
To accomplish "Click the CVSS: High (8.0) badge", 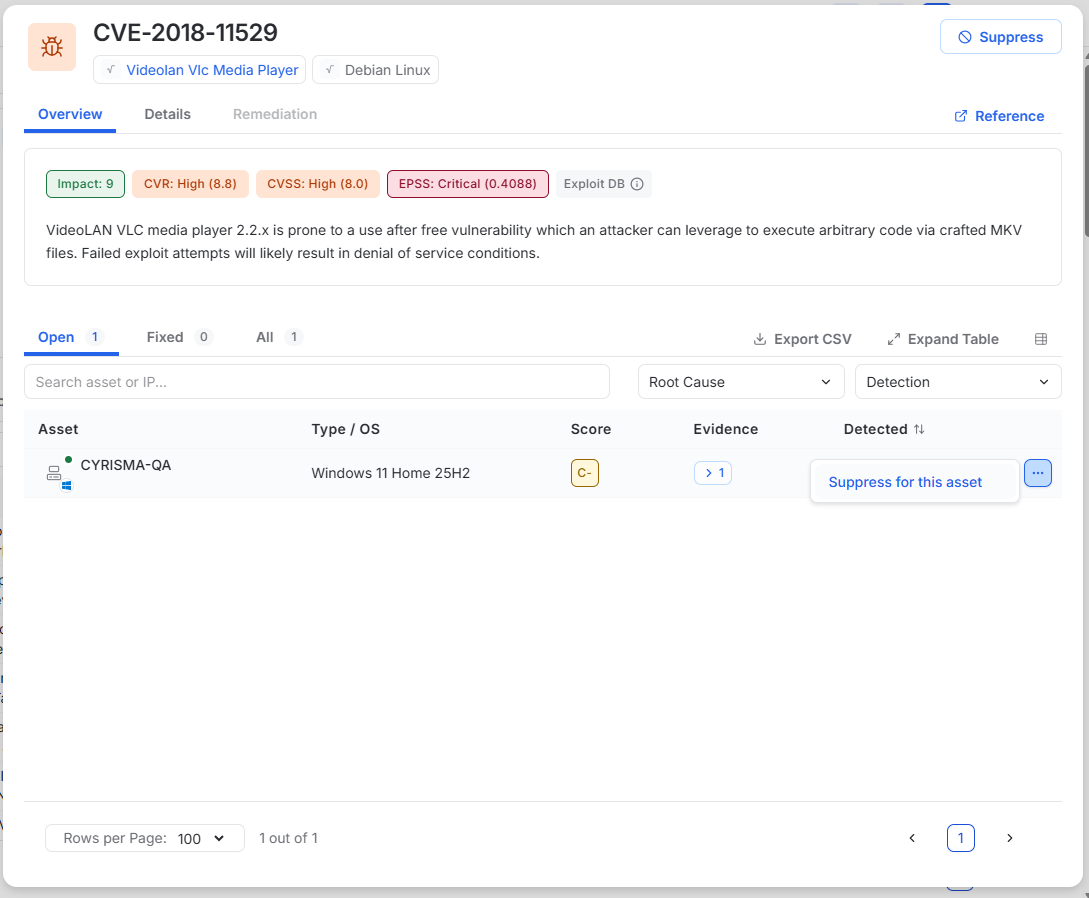I will tap(317, 184).
